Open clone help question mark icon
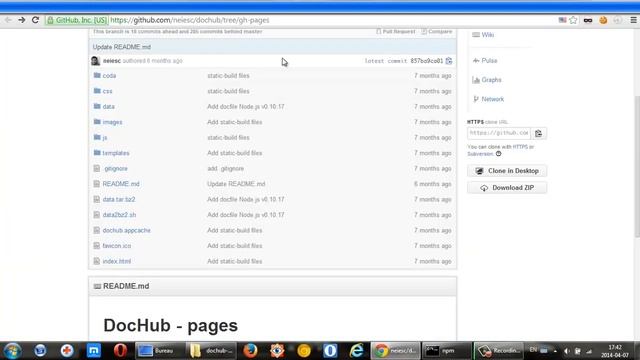This screenshot has height=360, width=640. point(498,154)
